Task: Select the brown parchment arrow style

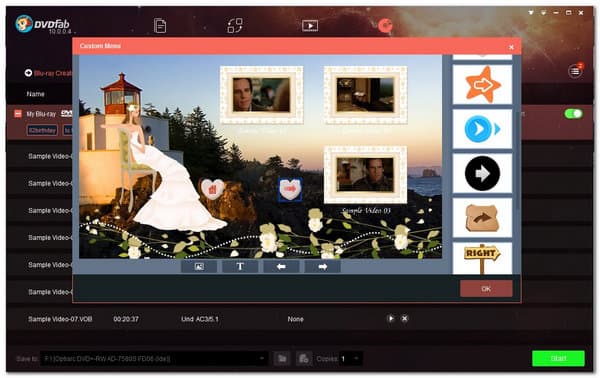Action: [482, 218]
